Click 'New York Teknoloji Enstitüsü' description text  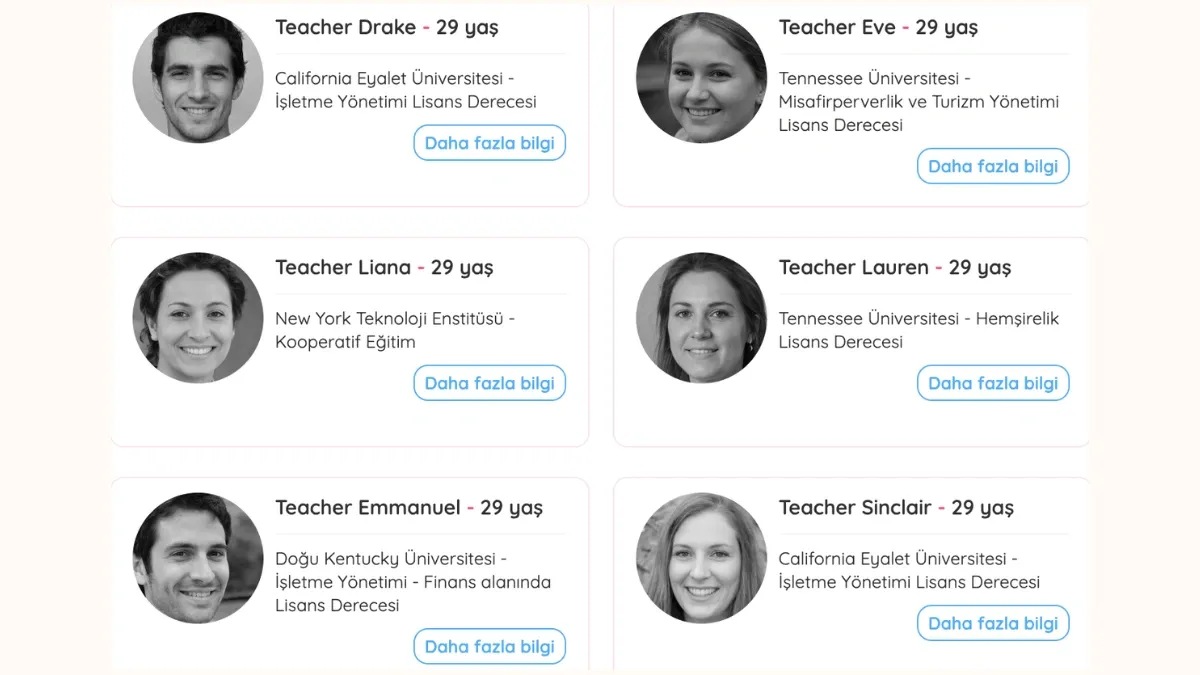[389, 319]
